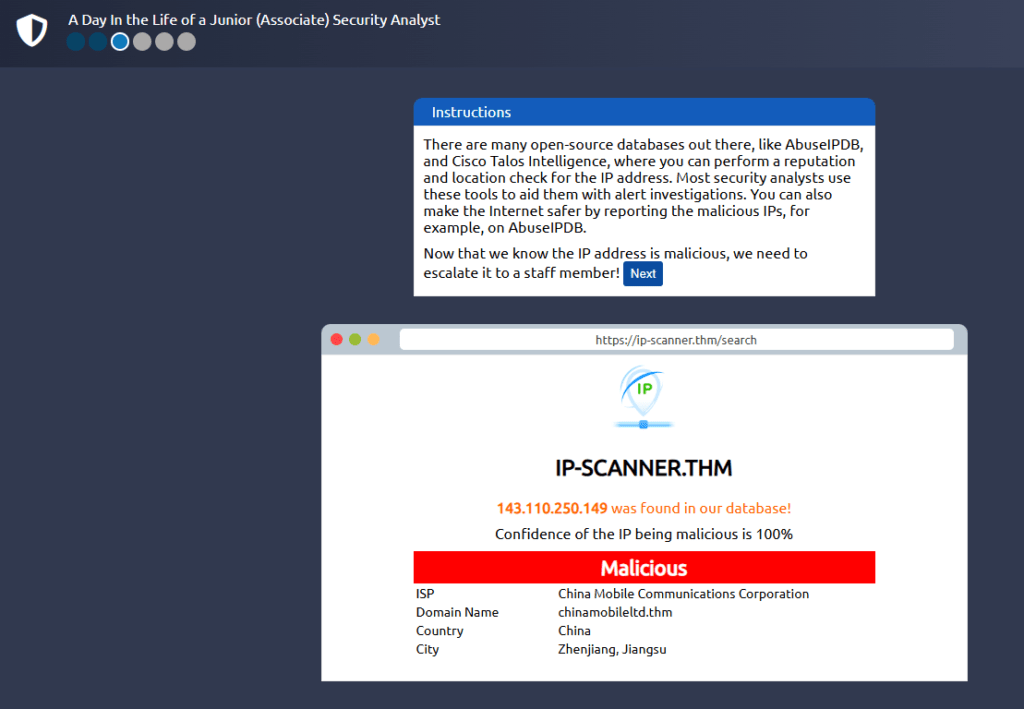Click the highlighted third step dot
The width and height of the screenshot is (1024, 709).
coord(120,42)
